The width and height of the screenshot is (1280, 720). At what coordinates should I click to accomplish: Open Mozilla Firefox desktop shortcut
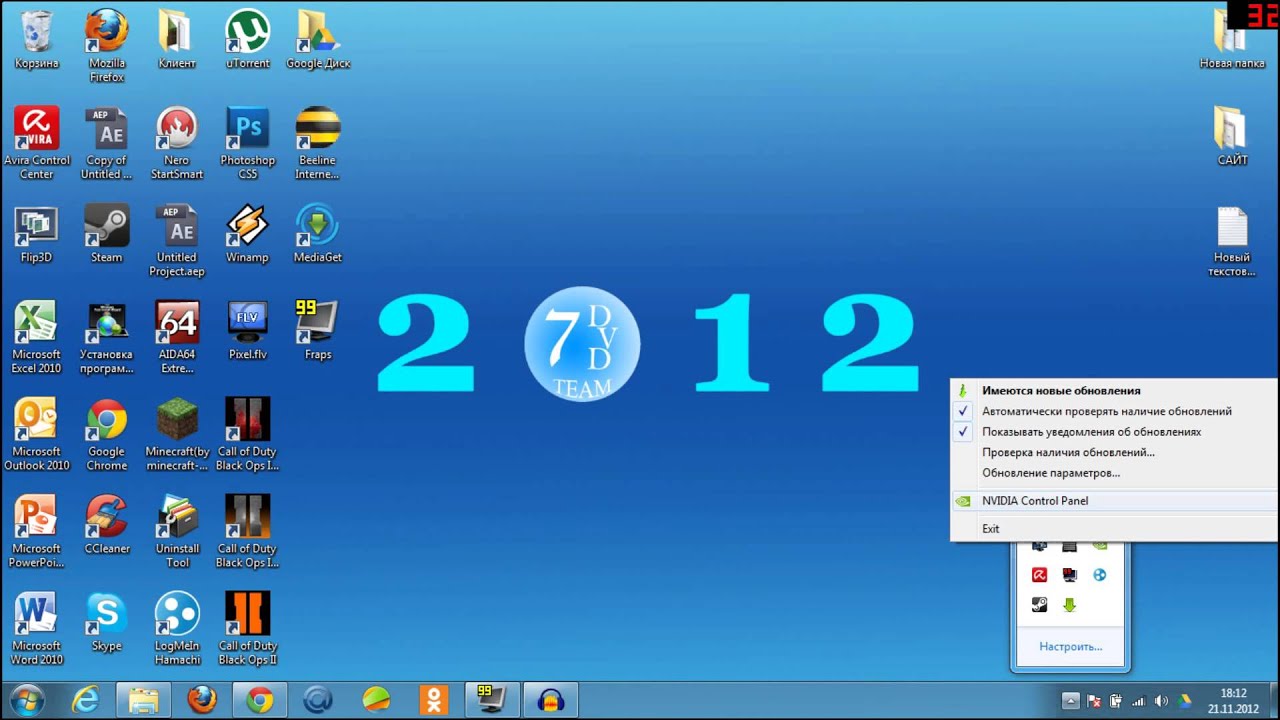(107, 46)
